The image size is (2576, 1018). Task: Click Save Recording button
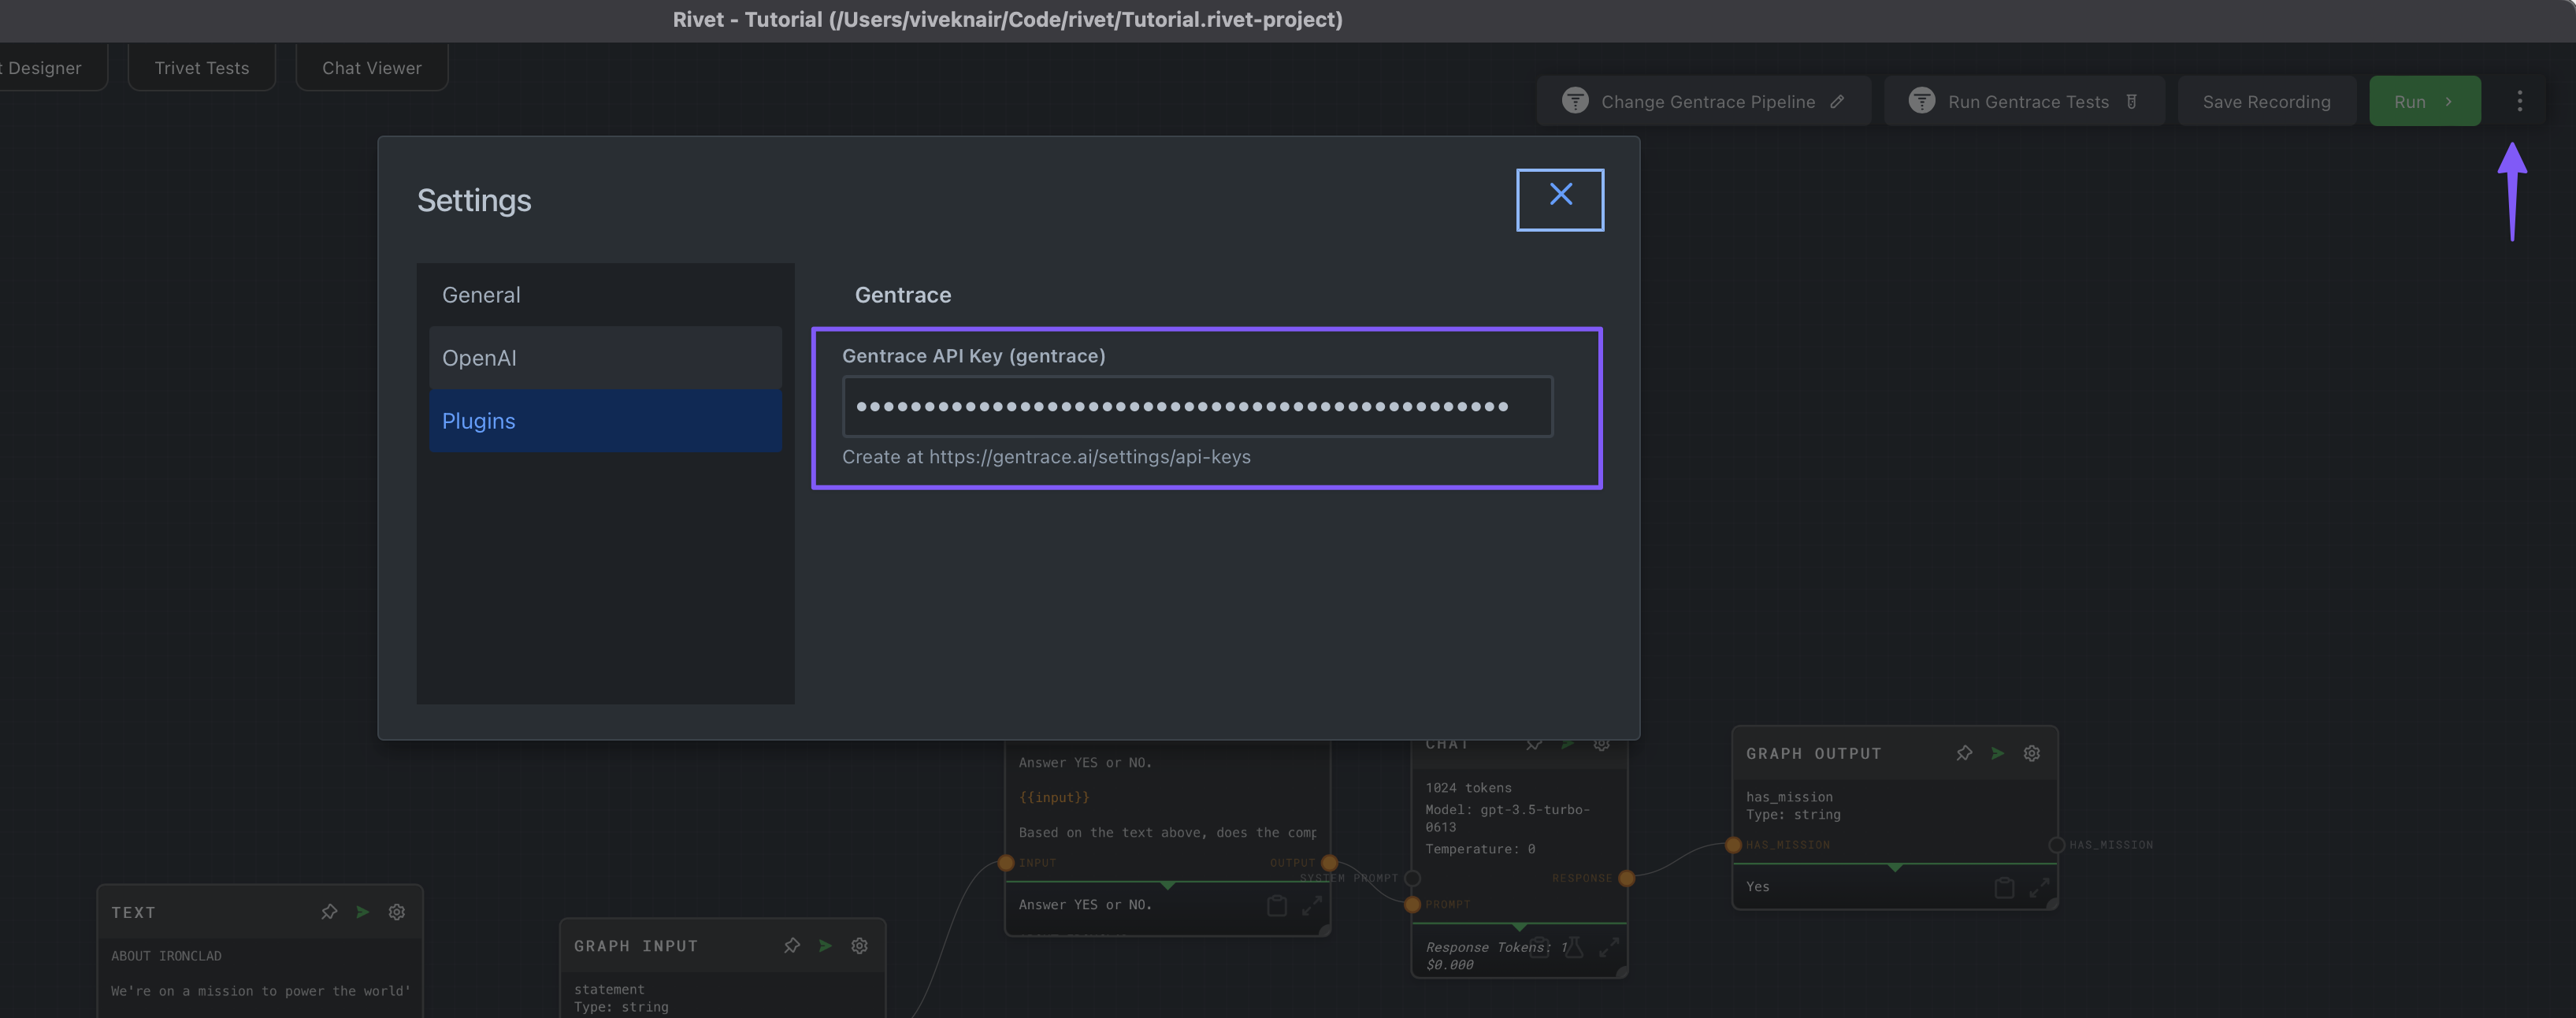(2267, 101)
